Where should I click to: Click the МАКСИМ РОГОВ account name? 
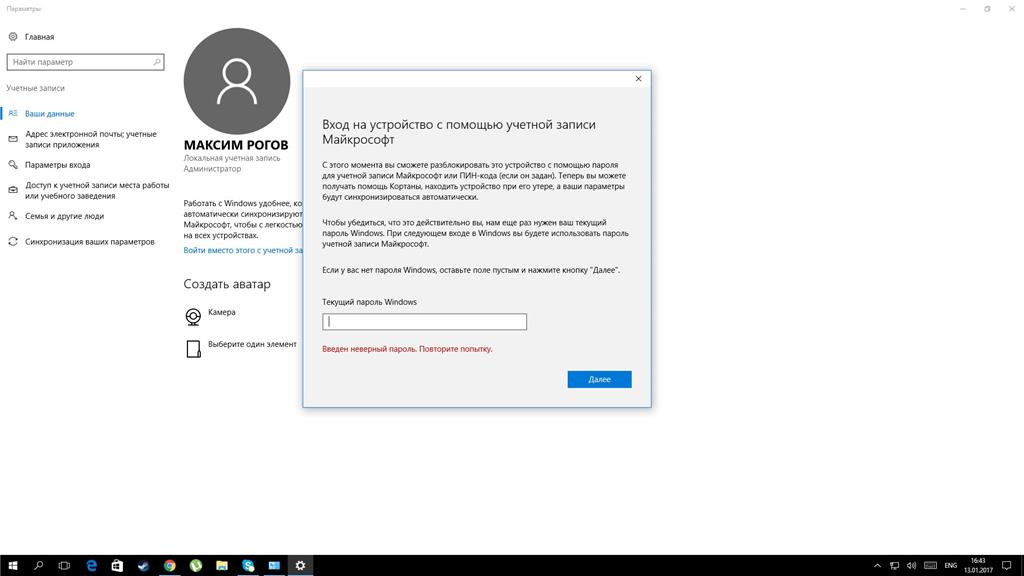point(236,145)
